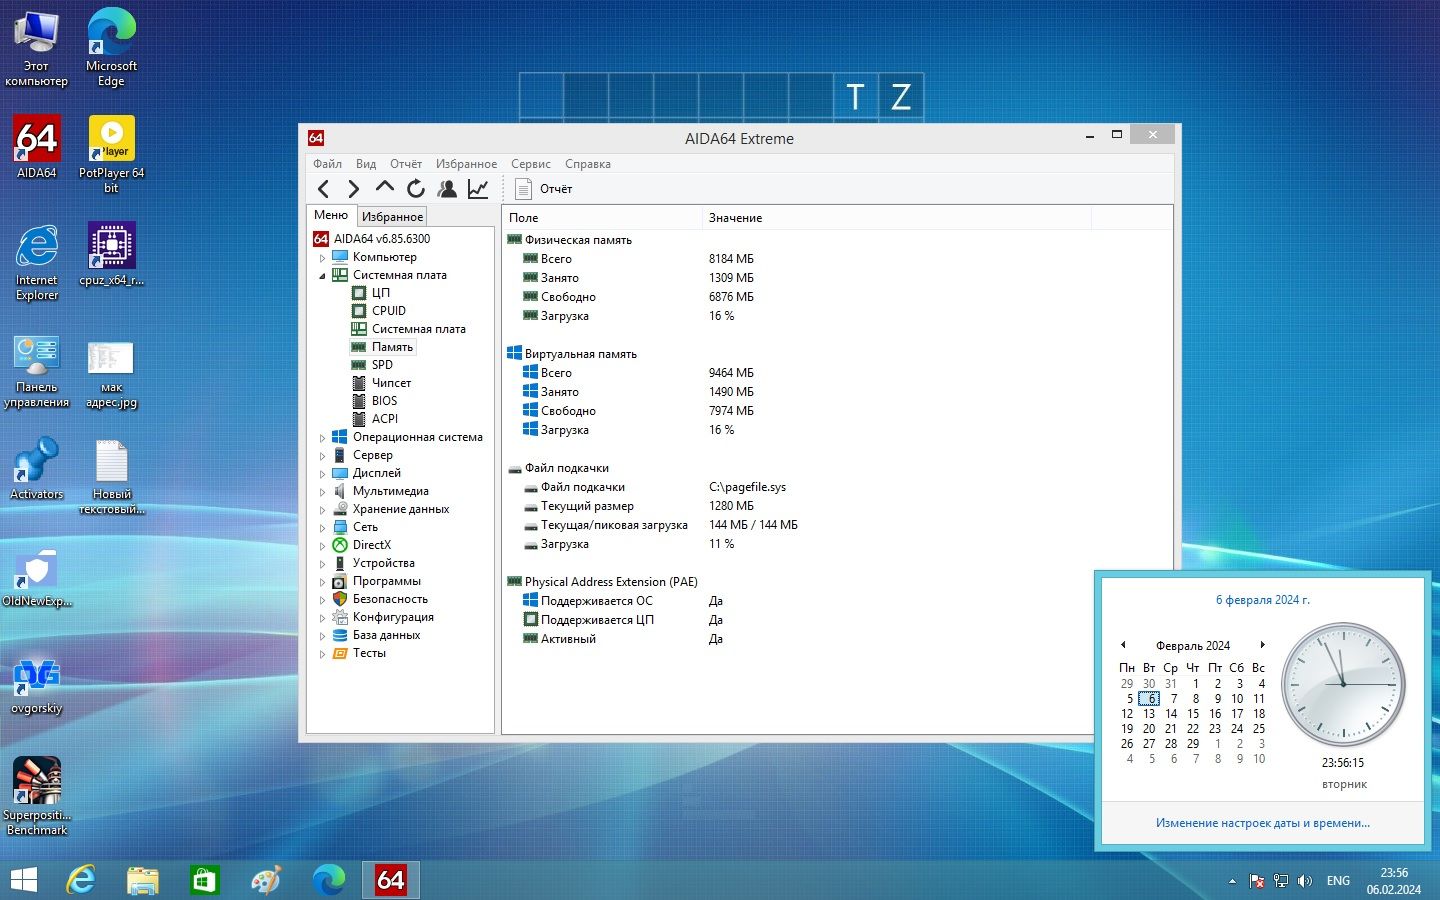Open File Explorer from the taskbar
1440x900 pixels.
[143, 880]
